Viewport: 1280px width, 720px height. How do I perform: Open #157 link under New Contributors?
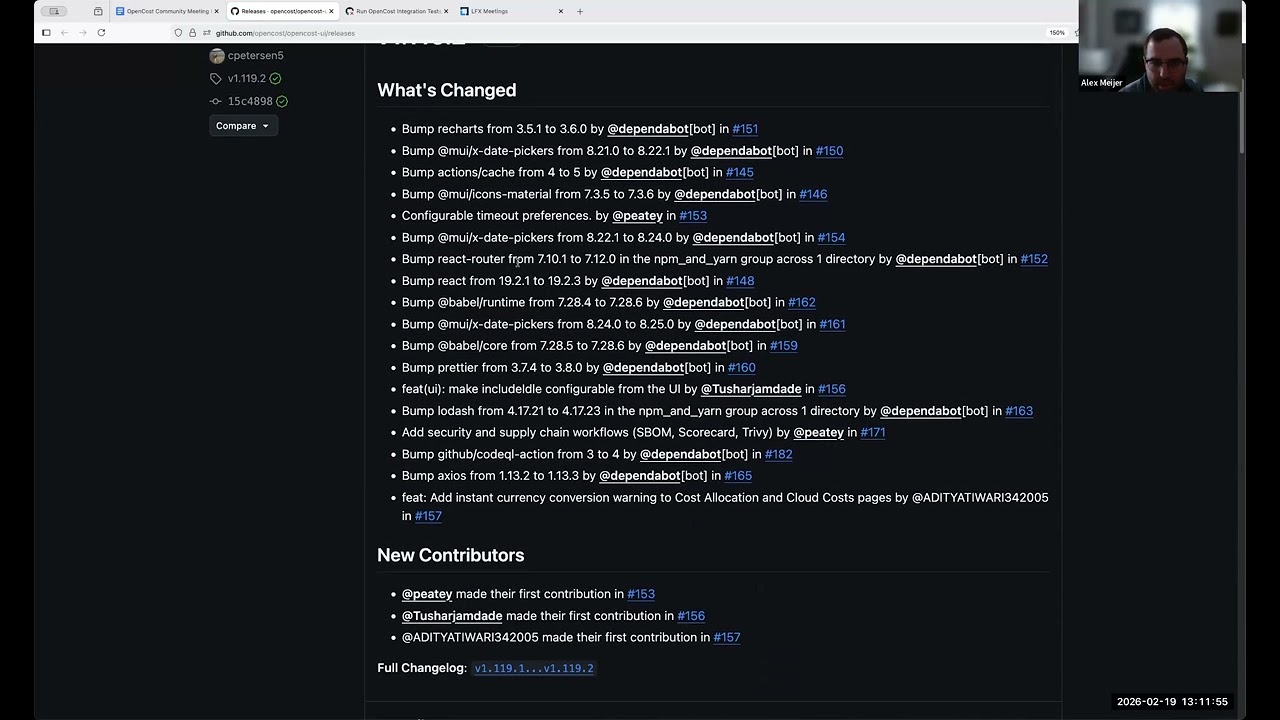pos(727,637)
